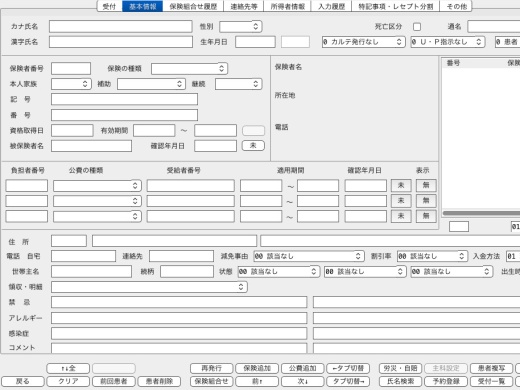Viewport: 520px width, 390px height.
Task: Click the カナ氏名 input field
Action: pyautogui.click(x=121, y=26)
